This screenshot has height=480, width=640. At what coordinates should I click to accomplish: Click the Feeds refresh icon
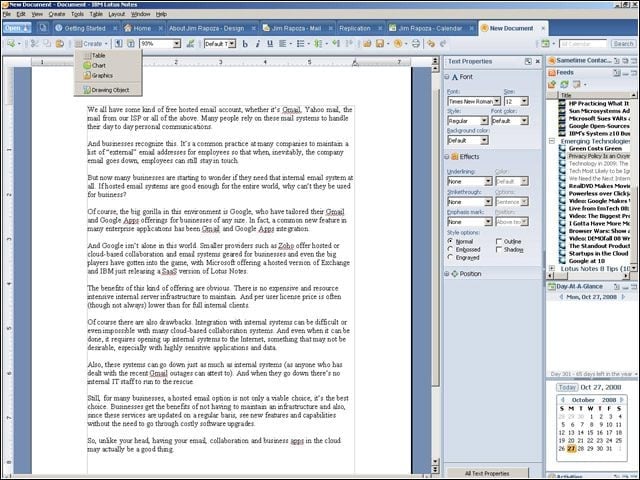point(564,84)
